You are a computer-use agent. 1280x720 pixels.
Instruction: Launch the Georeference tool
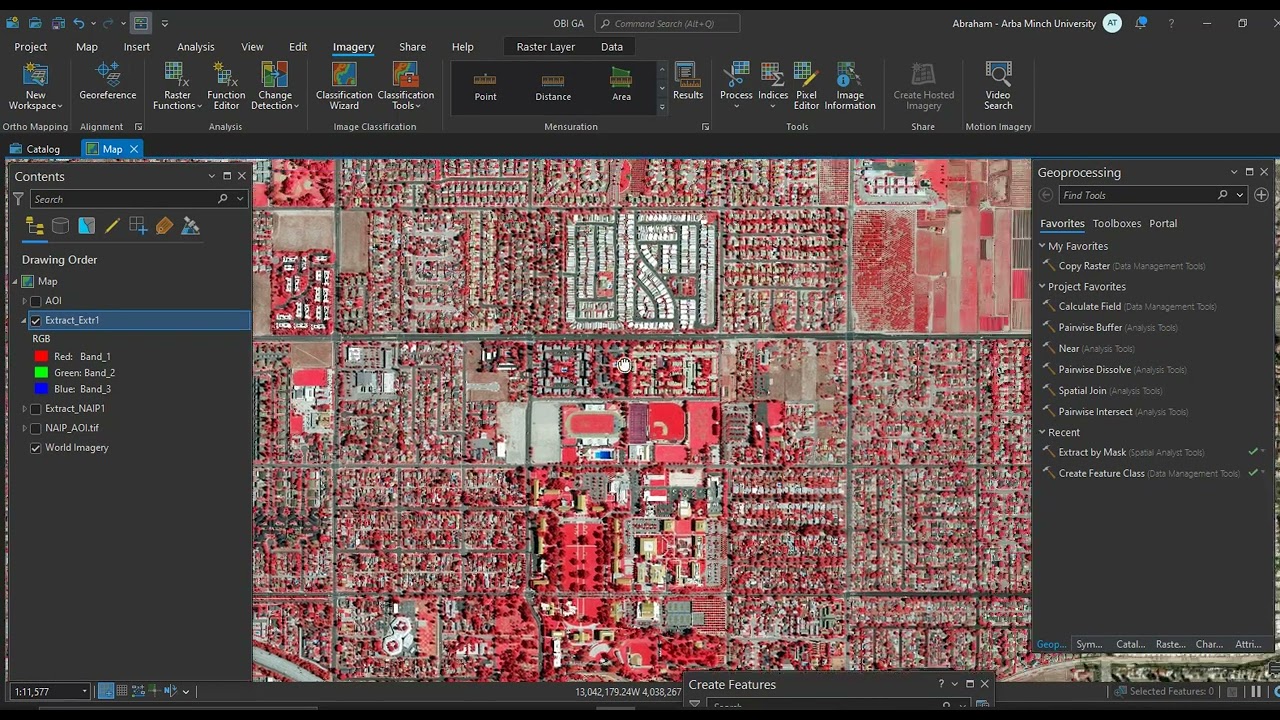(107, 82)
